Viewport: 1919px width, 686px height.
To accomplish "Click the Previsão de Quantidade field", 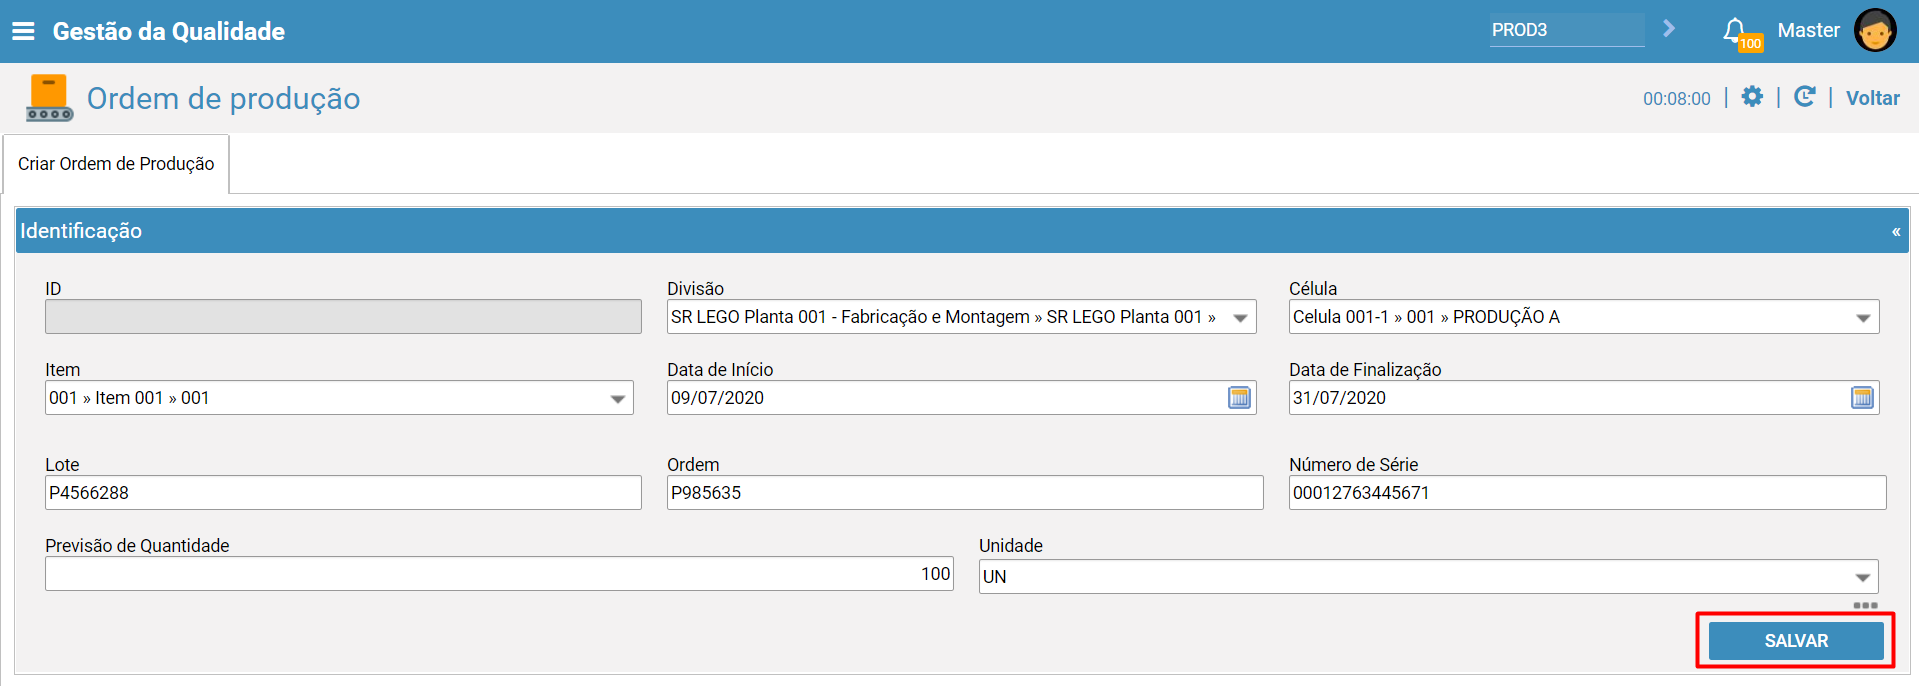I will (499, 574).
